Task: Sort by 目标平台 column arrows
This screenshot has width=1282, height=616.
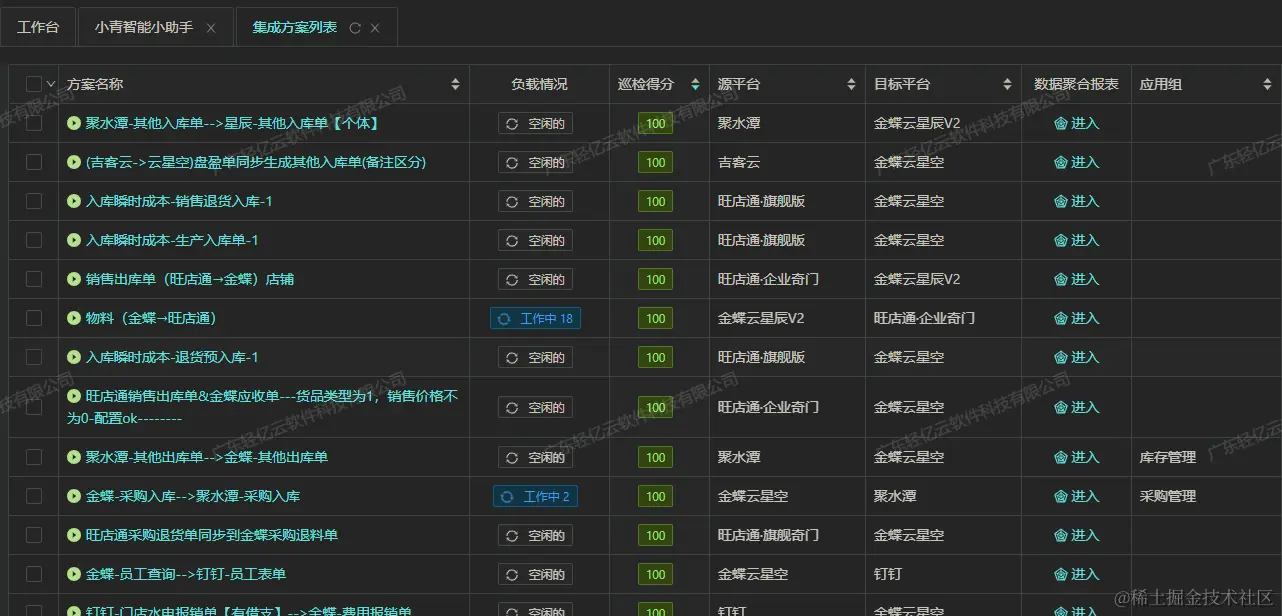Action: tap(1008, 85)
